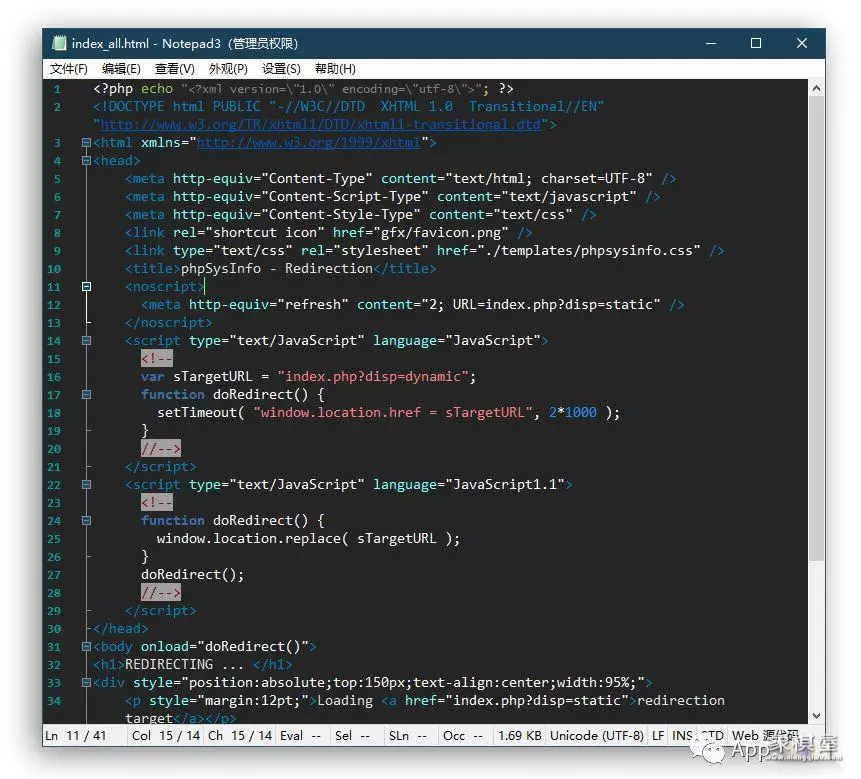Click the scrollbar up arrow
The height and width of the screenshot is (779, 861).
(816, 88)
